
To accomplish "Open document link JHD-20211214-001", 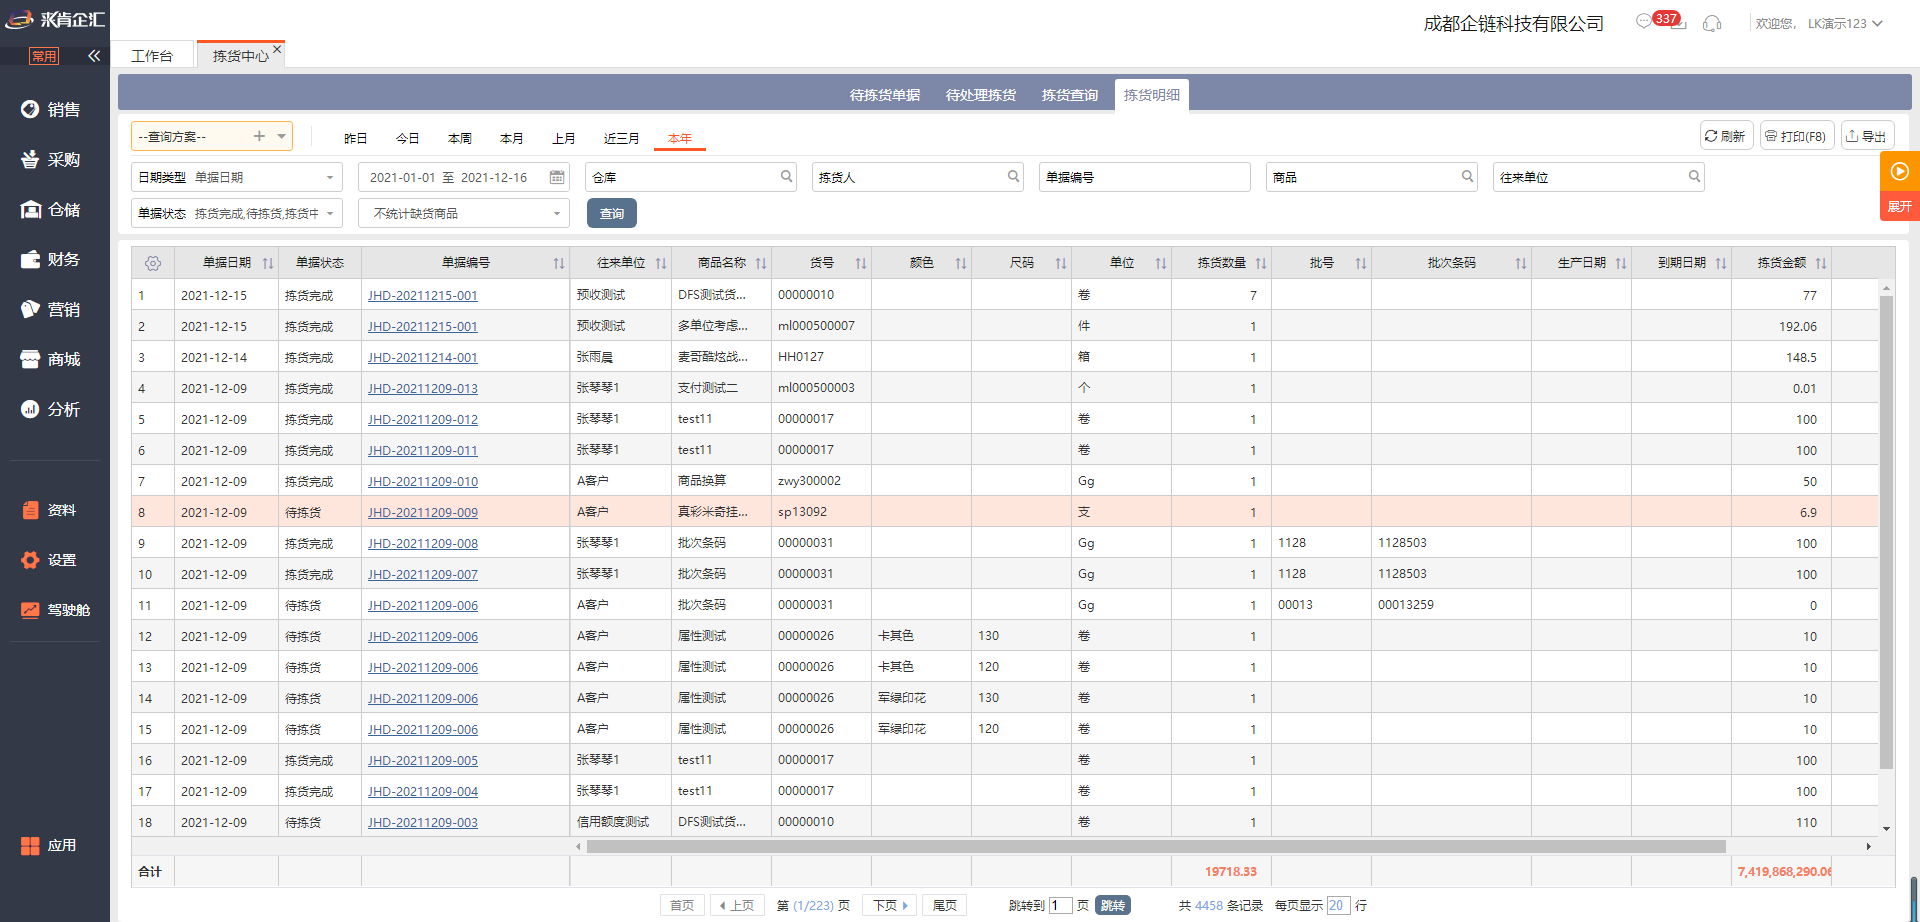I will click(422, 358).
